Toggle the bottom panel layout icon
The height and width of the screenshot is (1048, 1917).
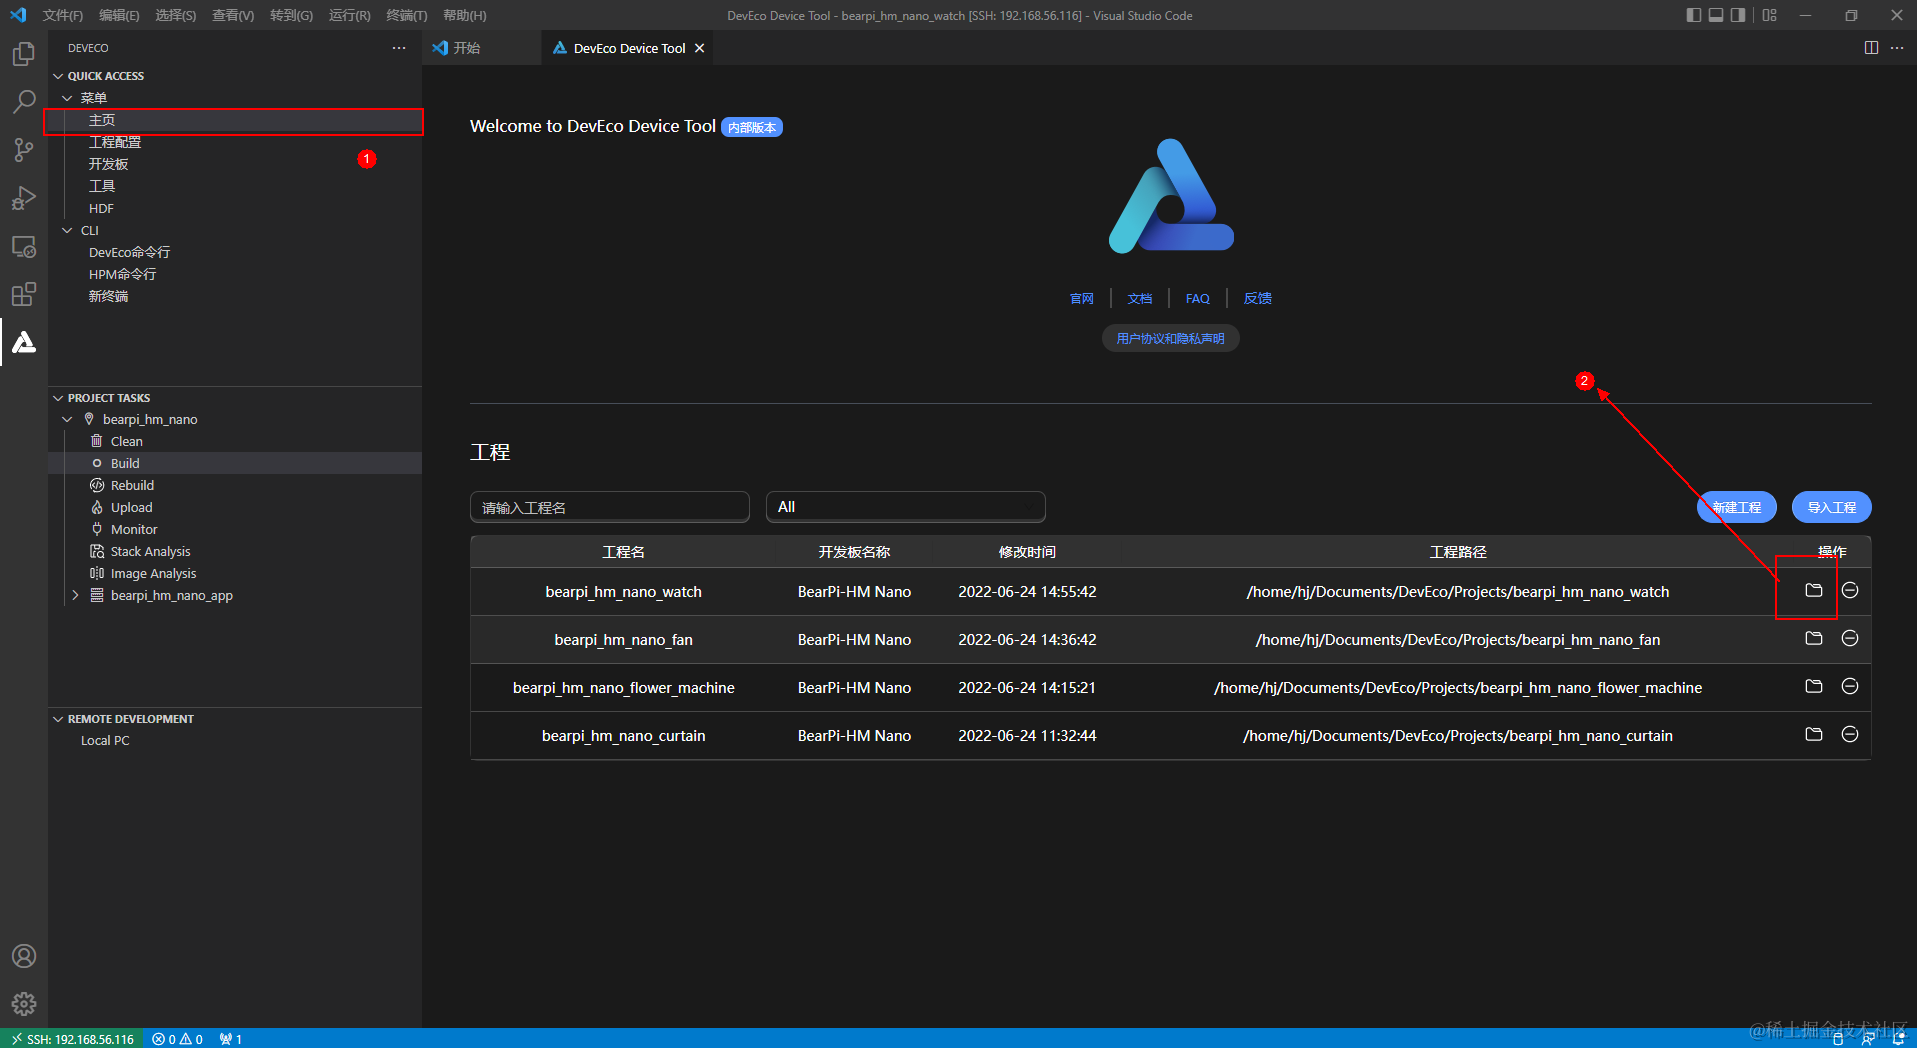click(1716, 15)
